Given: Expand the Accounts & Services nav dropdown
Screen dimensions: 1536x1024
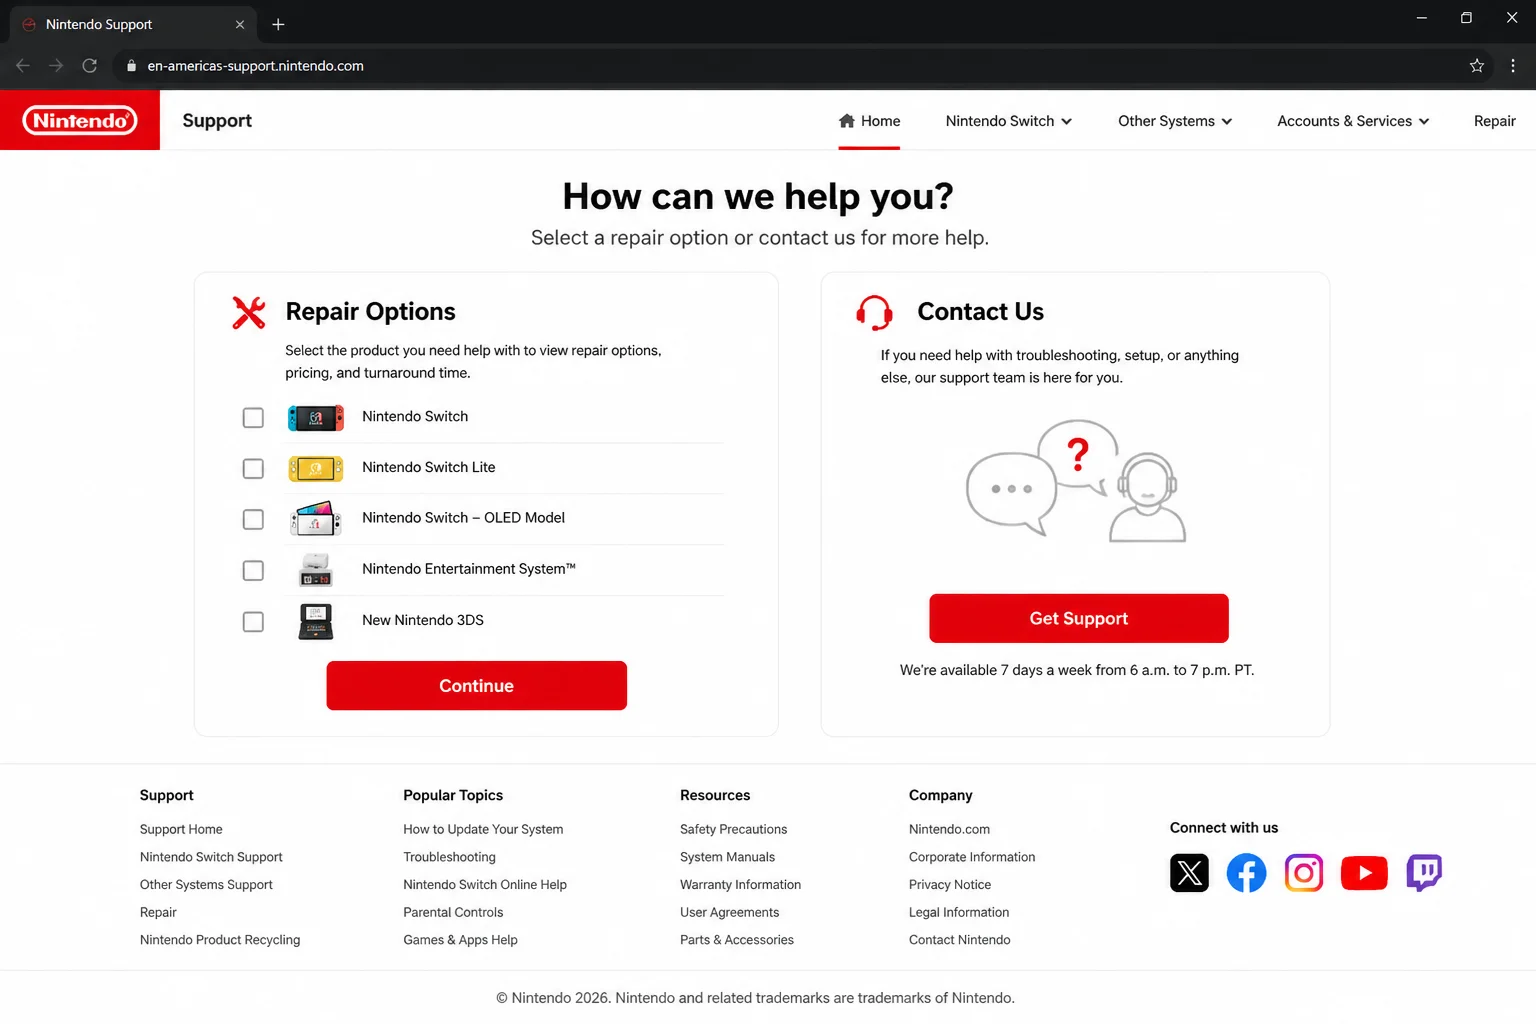Looking at the screenshot, I should tap(1353, 121).
